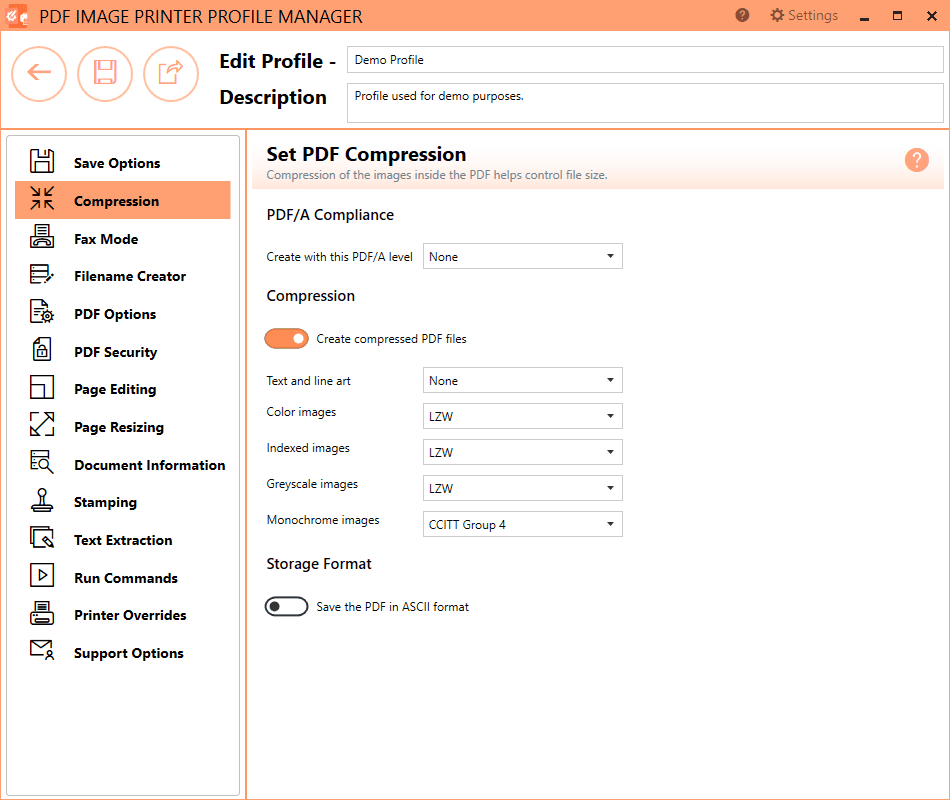Select the Compression label in the sidebar
The height and width of the screenshot is (800, 950).
pos(116,201)
